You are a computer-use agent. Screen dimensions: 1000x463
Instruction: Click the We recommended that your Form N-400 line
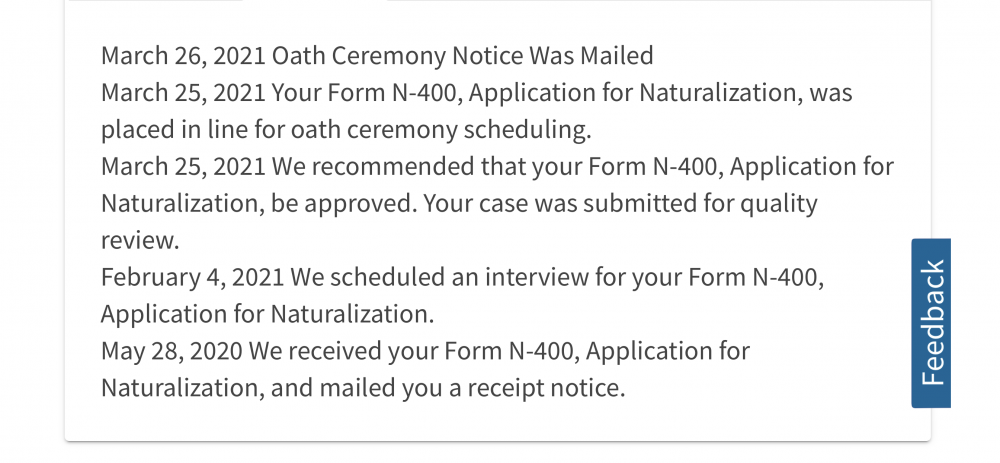(497, 166)
